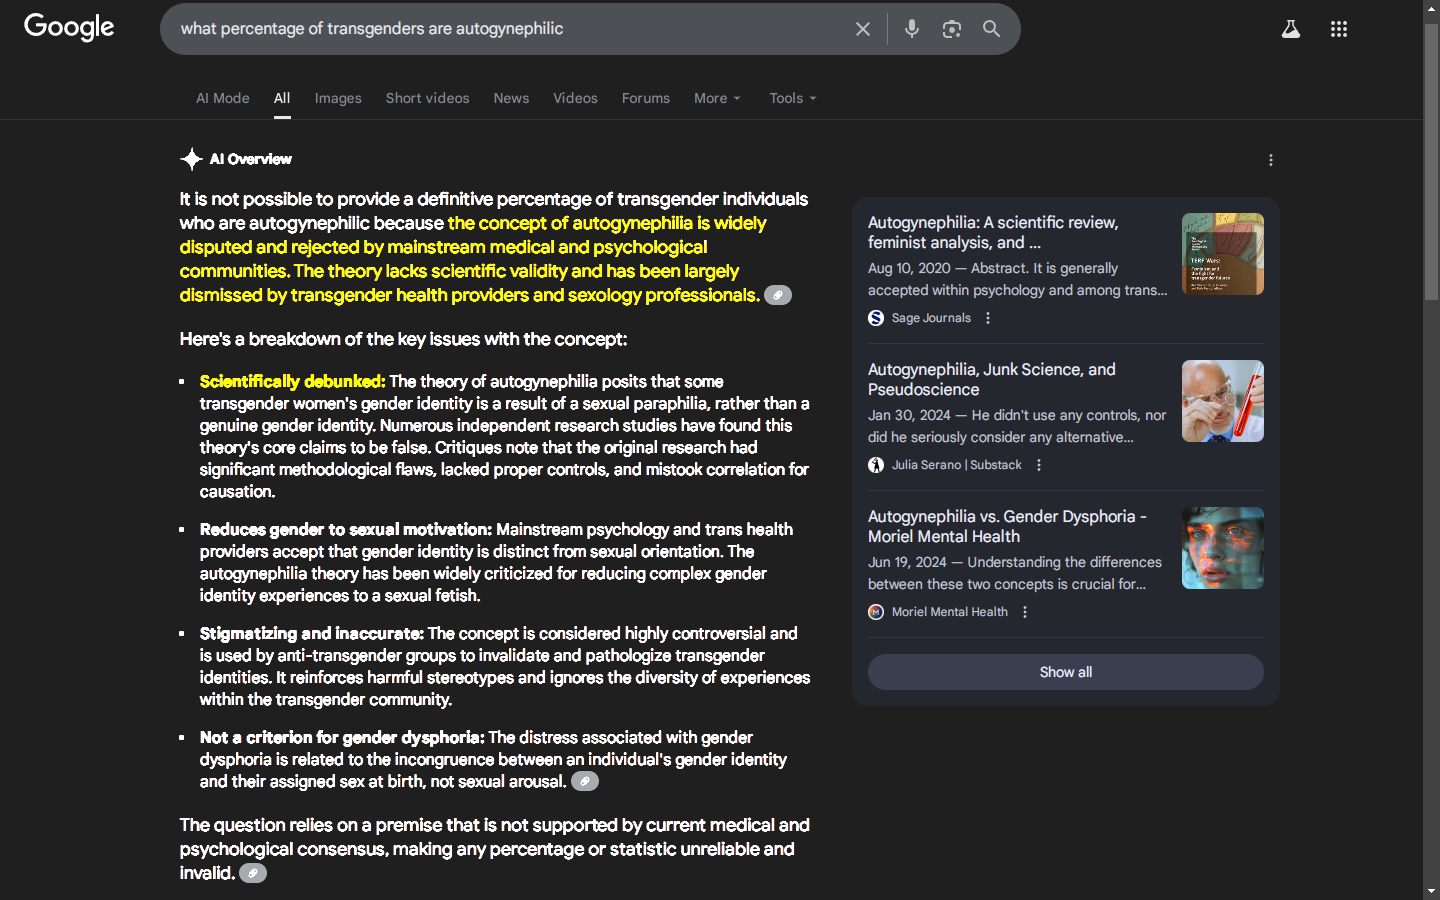The height and width of the screenshot is (900, 1440).
Task: Open options menu for Sage Journals result
Action: tap(988, 318)
